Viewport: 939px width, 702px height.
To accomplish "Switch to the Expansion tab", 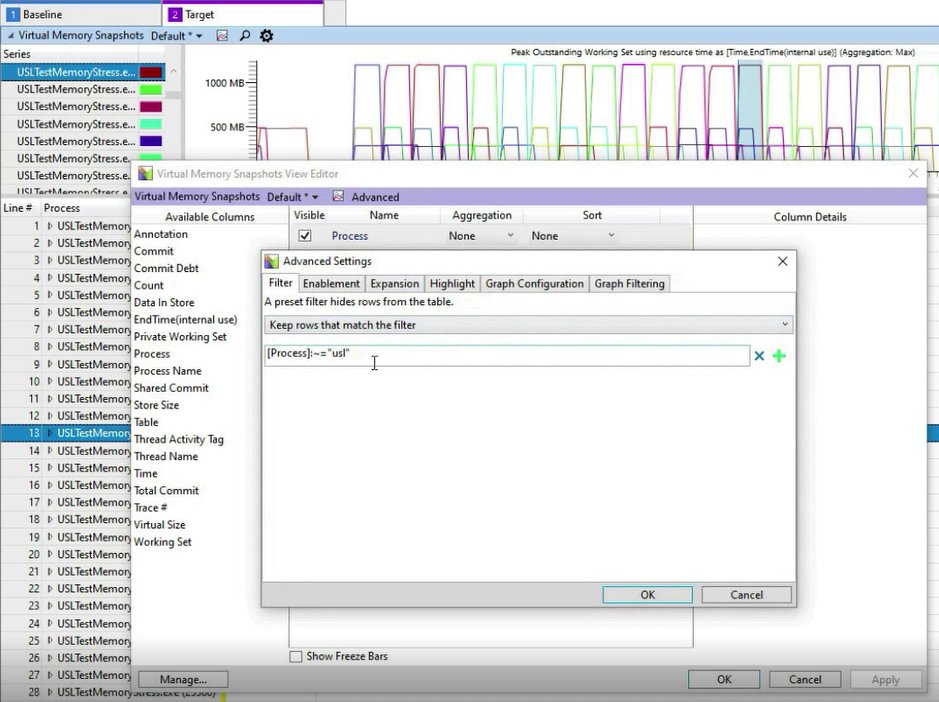I will [x=395, y=284].
